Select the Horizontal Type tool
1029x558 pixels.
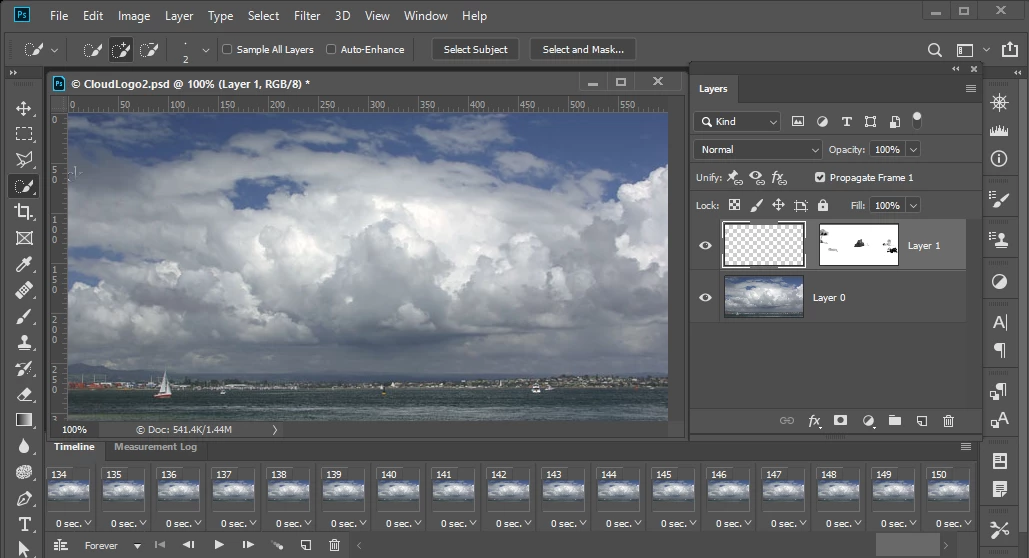tap(24, 524)
